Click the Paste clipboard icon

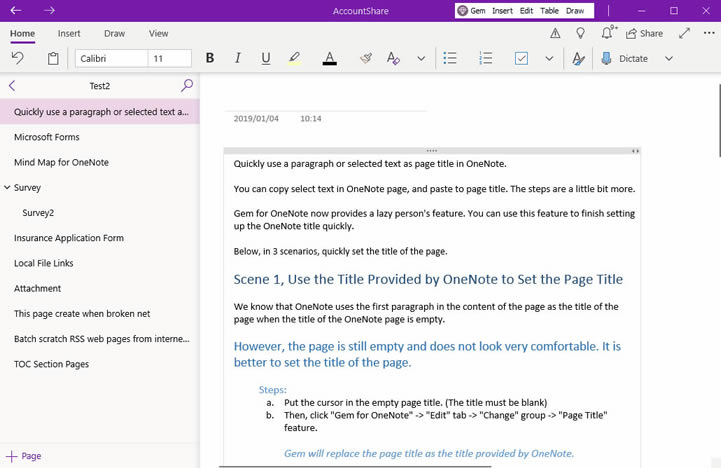point(52,59)
